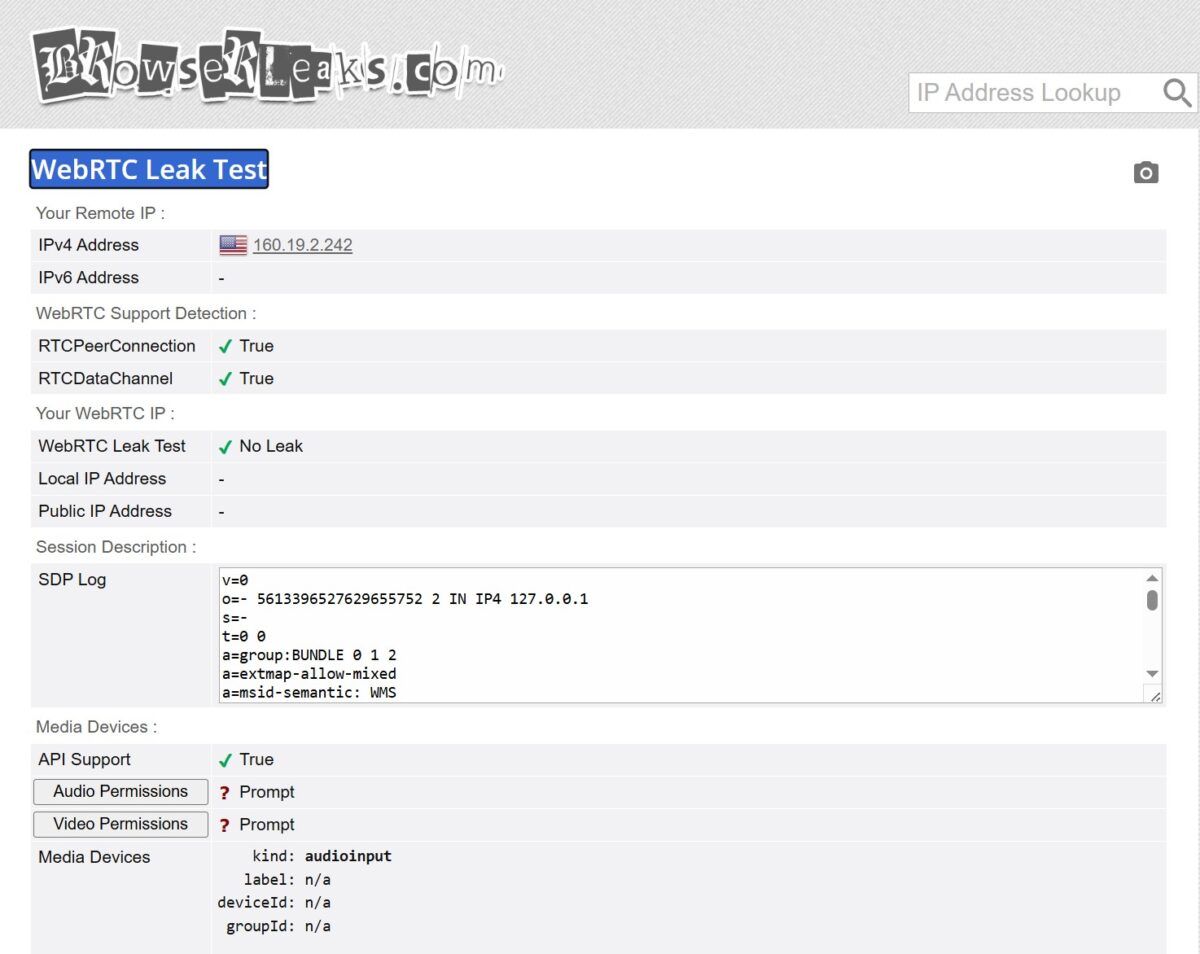Click the 'Your WebRTC IP :' section label
The image size is (1200, 954).
[105, 413]
